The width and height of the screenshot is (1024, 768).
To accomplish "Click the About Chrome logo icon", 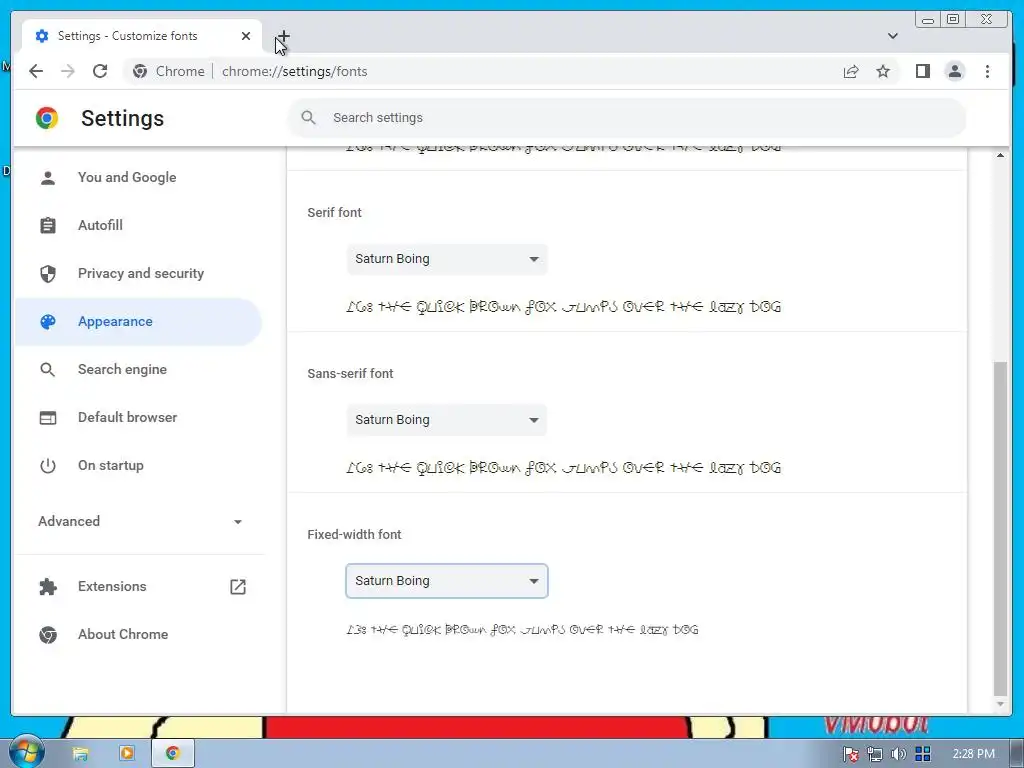I will (x=48, y=634).
